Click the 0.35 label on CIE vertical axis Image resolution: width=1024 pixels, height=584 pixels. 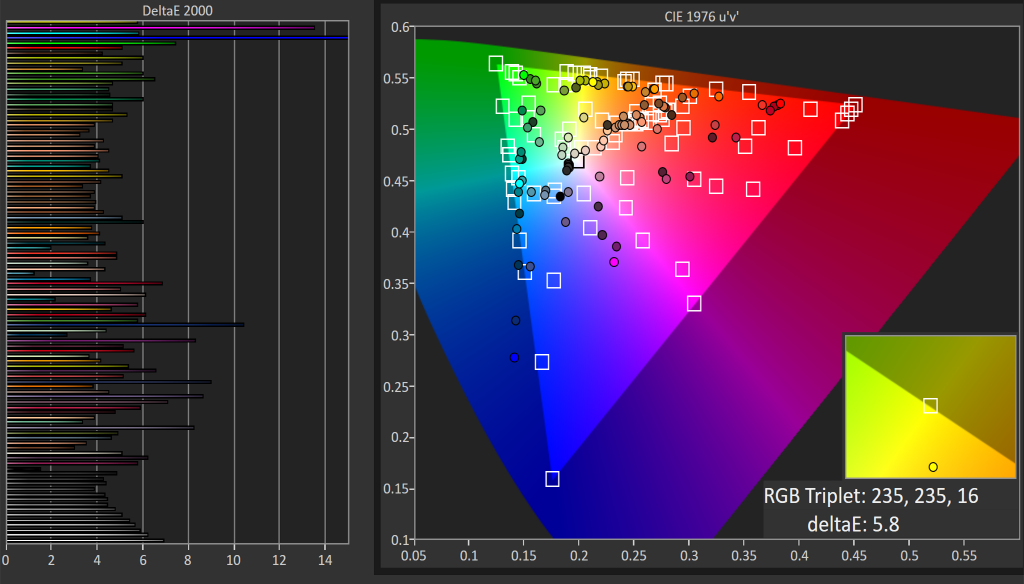(x=396, y=284)
